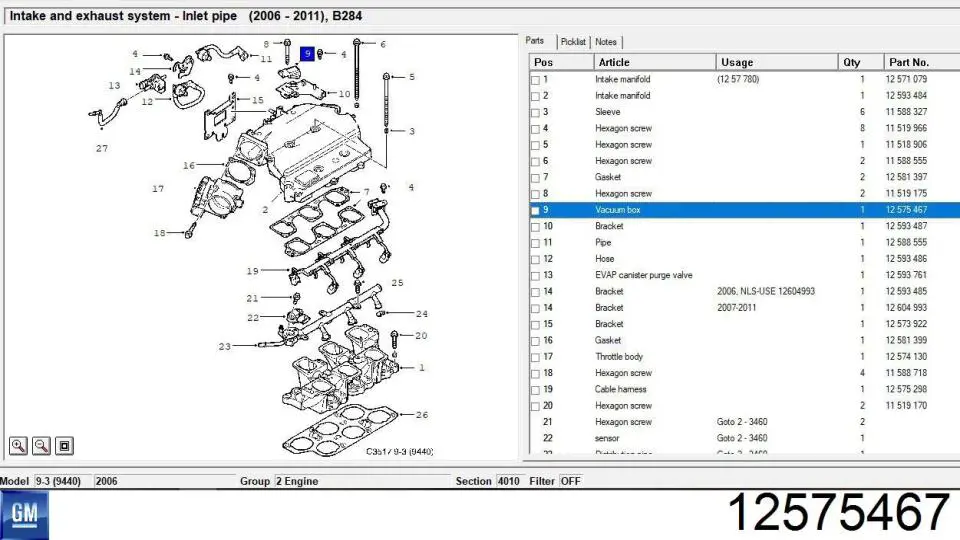
Task: Fit the diagram to the window
Action: point(64,446)
